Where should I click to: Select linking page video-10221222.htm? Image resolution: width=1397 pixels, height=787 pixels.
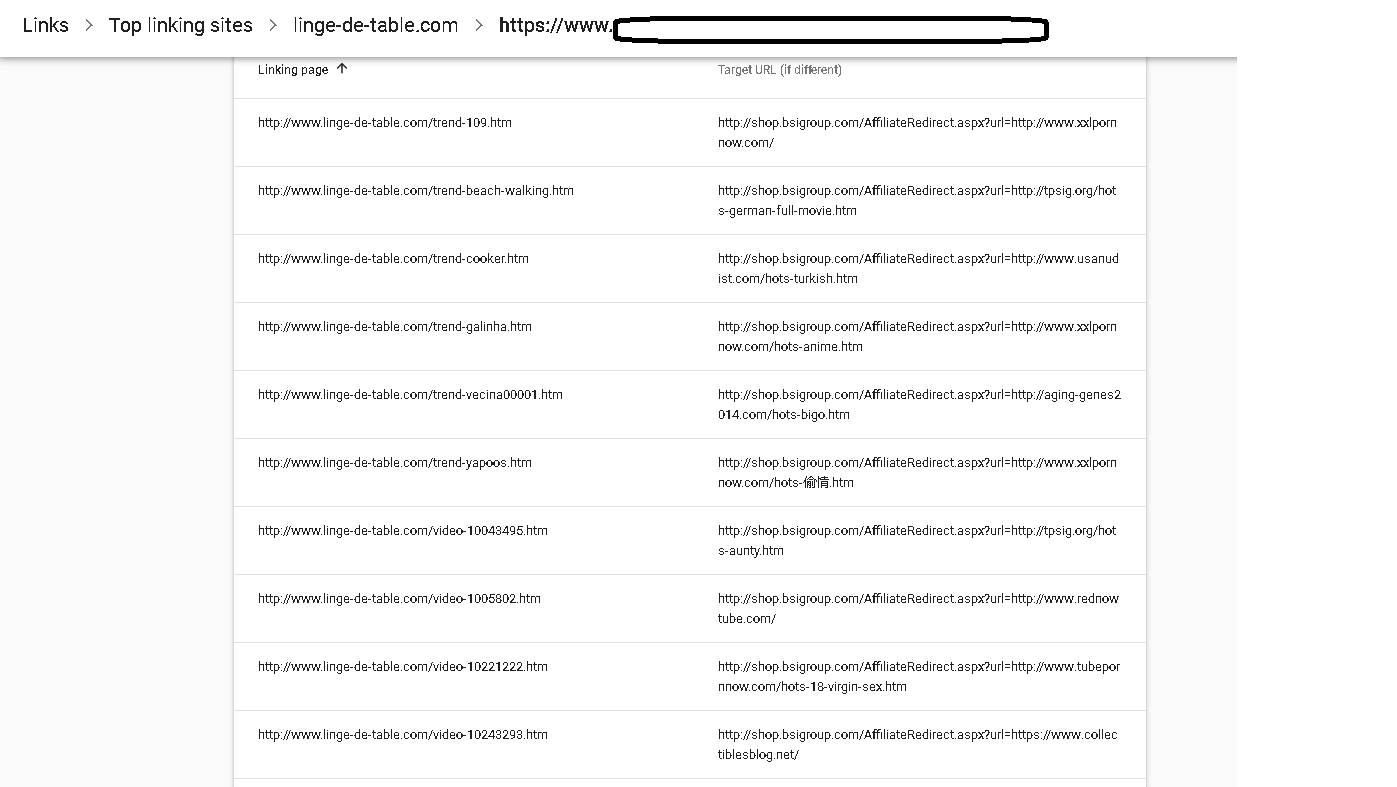point(403,667)
